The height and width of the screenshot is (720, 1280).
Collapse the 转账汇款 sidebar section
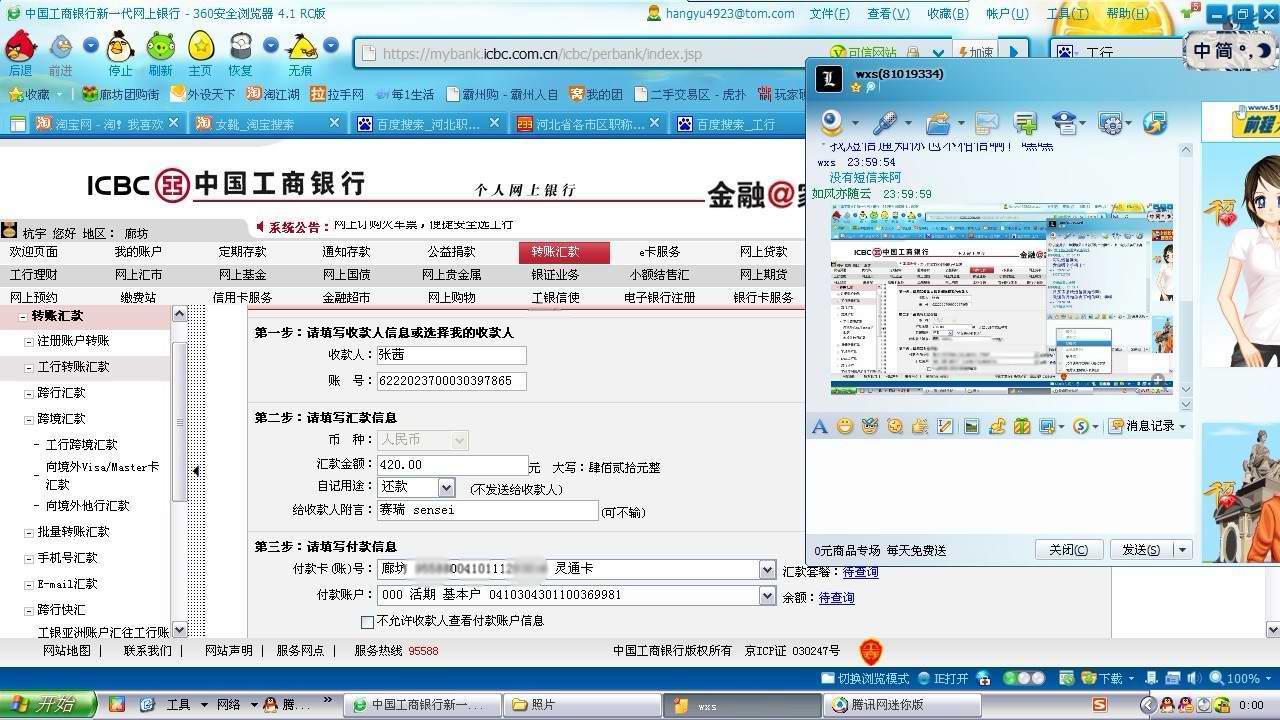23,316
